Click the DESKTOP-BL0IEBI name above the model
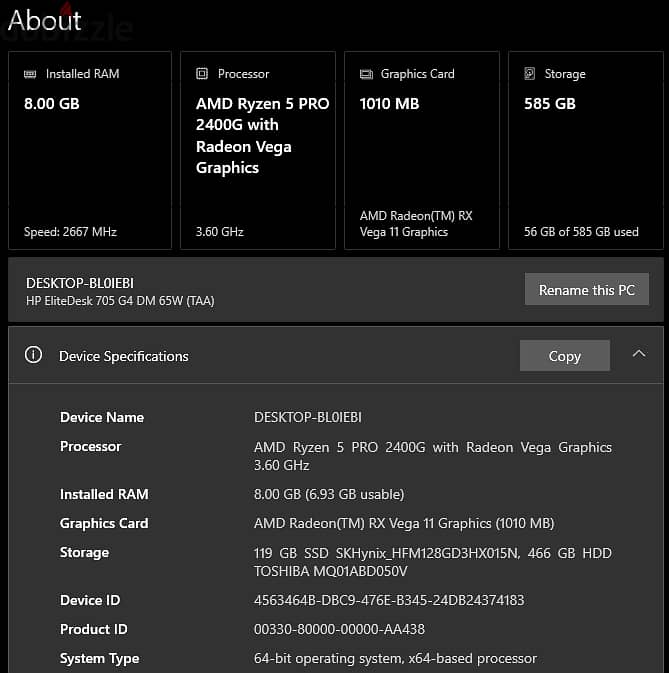The width and height of the screenshot is (669, 673). point(80,283)
